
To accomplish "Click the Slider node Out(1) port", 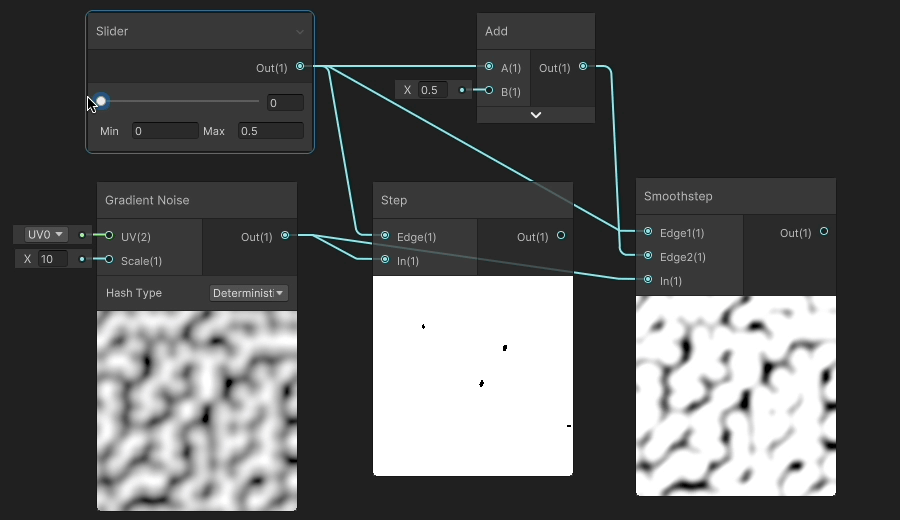I will pos(300,67).
